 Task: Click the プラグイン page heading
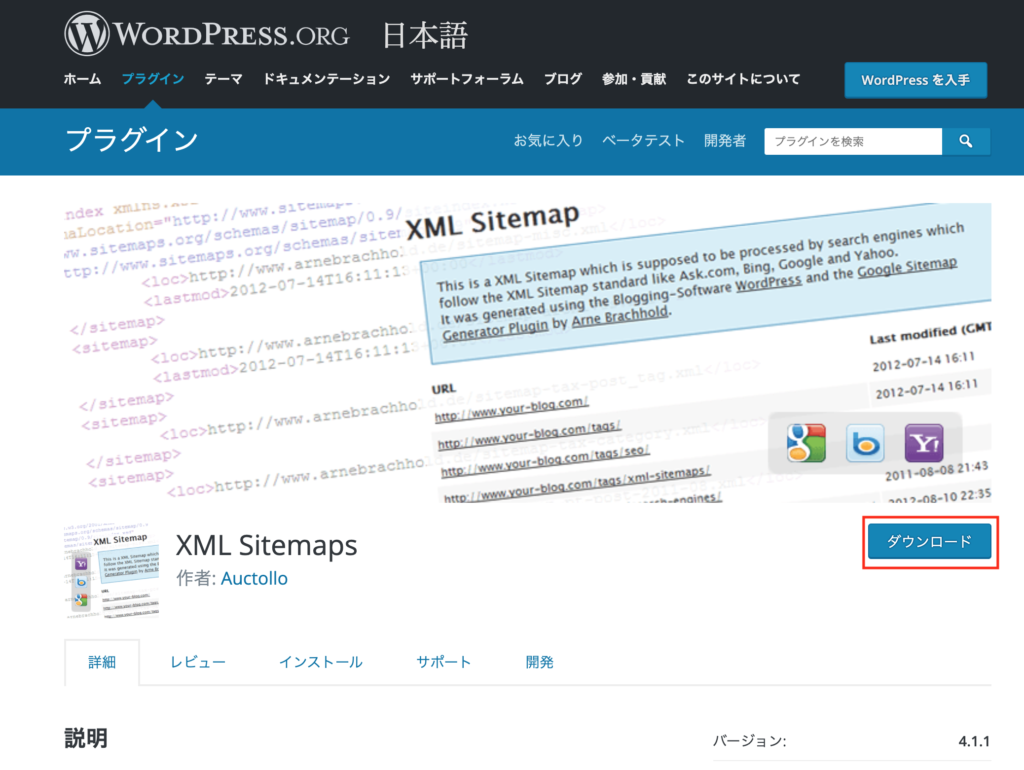(132, 140)
